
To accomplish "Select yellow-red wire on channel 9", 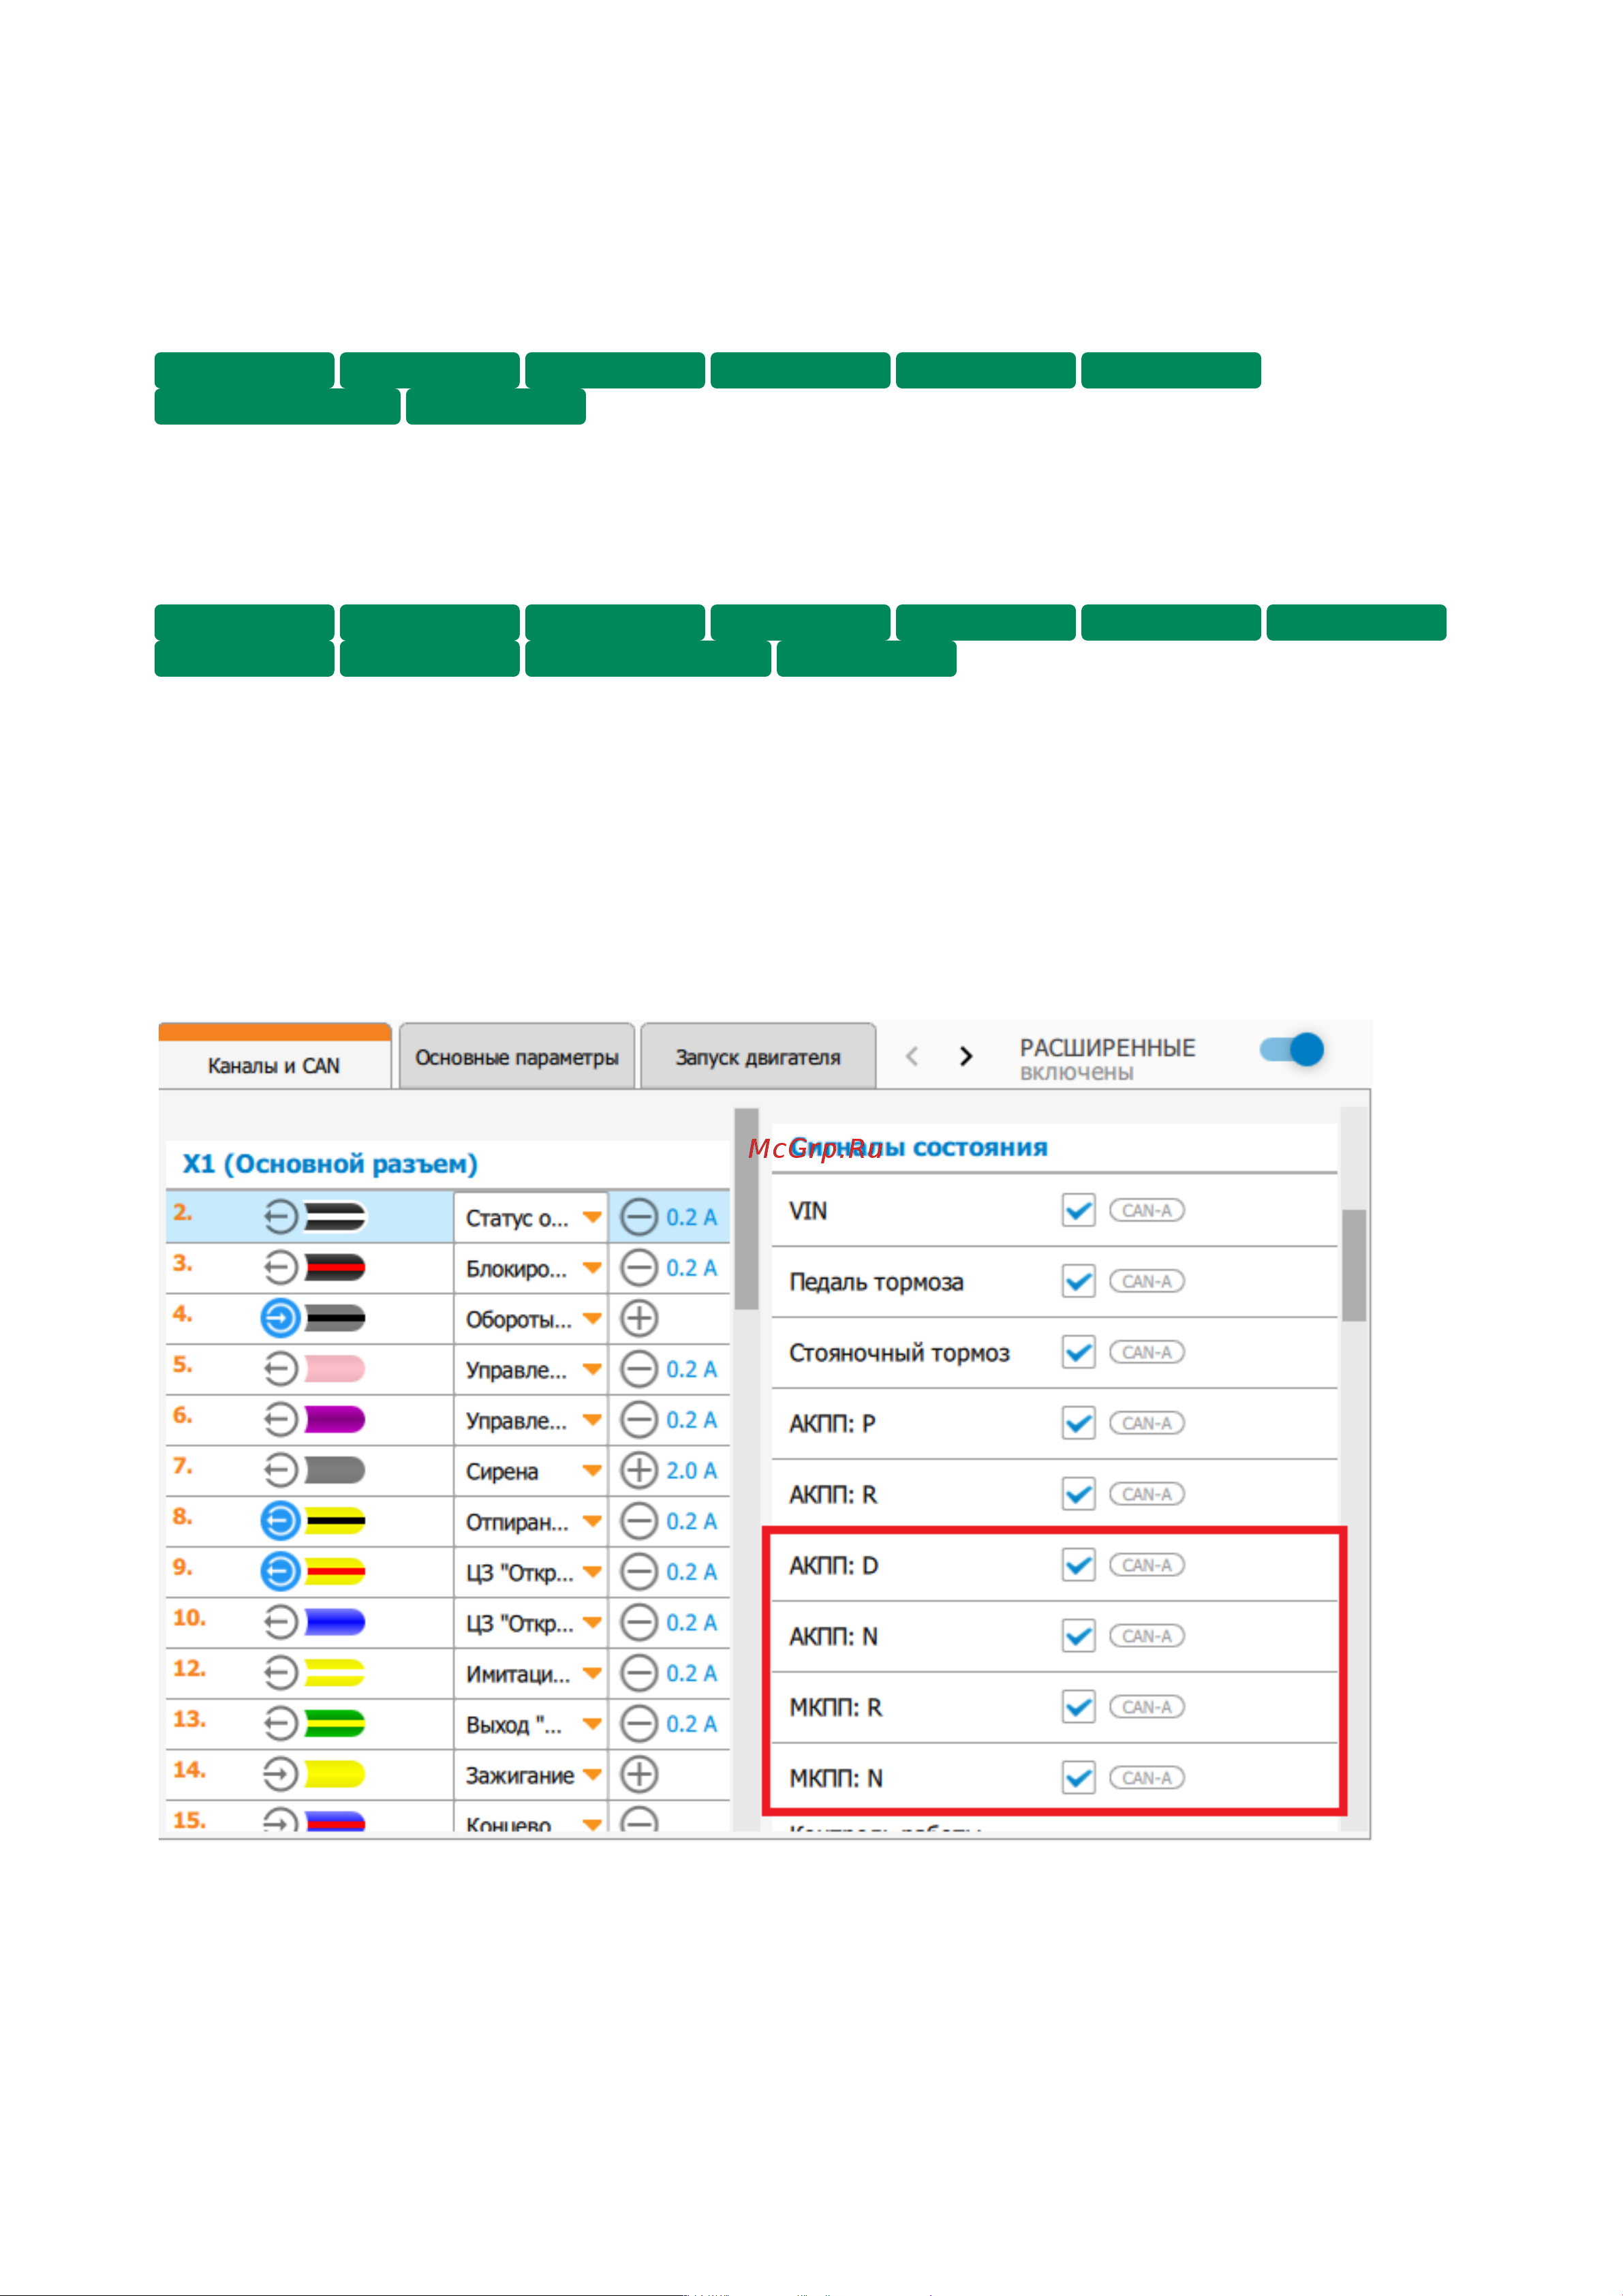I will pyautogui.click(x=335, y=1572).
